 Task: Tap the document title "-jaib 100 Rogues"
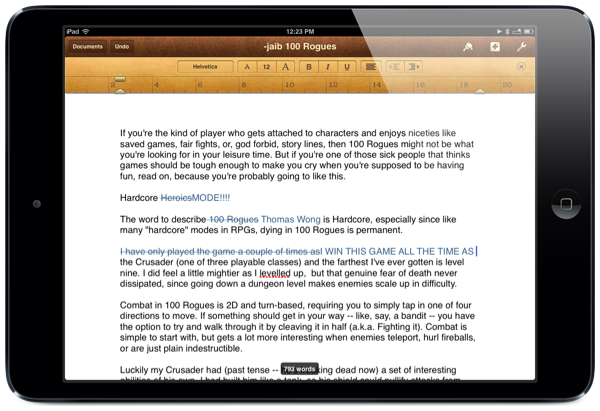click(300, 46)
